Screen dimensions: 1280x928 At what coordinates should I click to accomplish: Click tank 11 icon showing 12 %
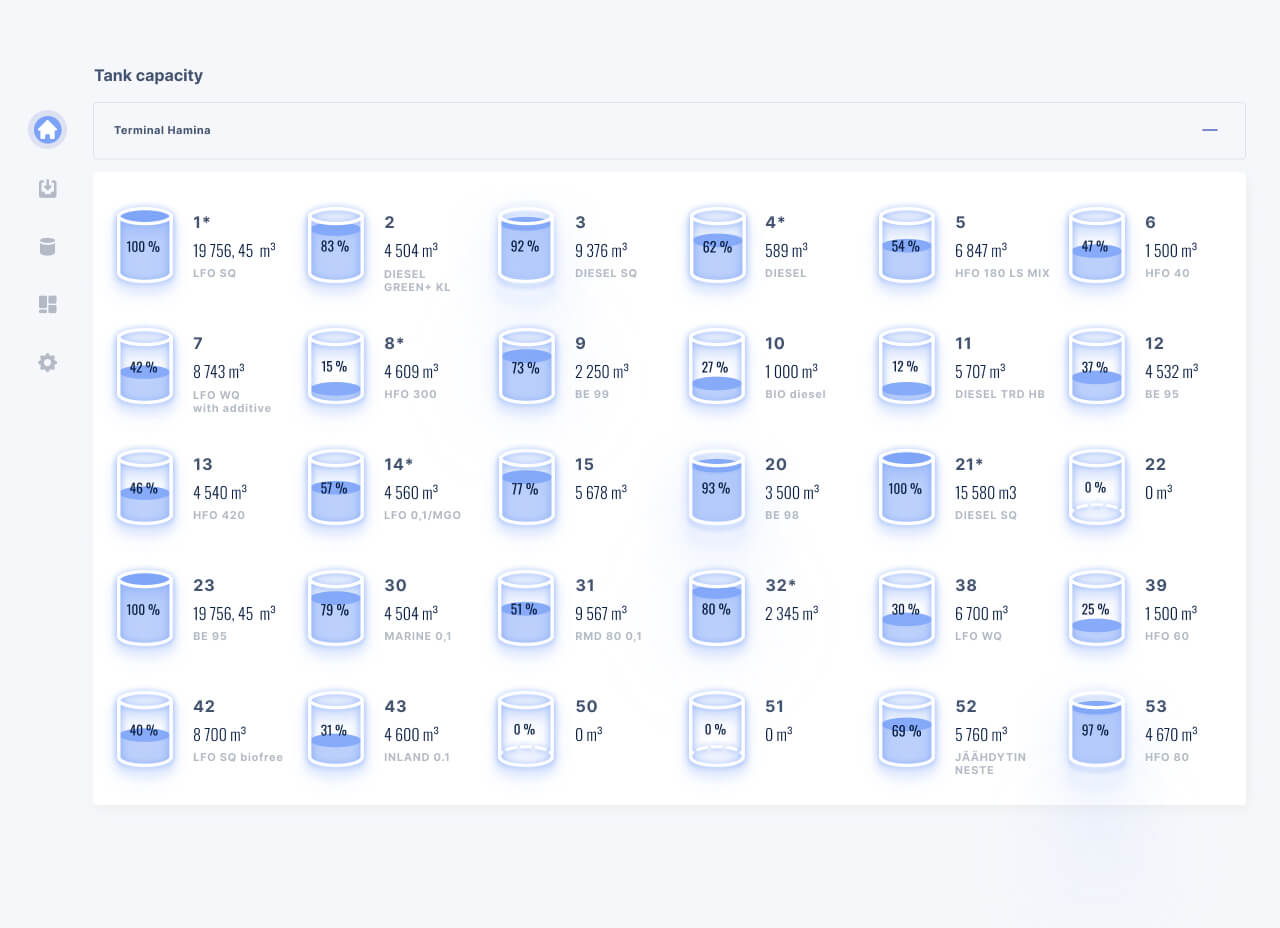click(x=905, y=367)
